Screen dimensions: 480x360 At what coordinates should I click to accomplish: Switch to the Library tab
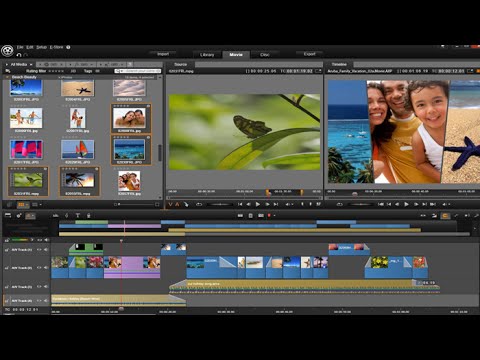point(207,55)
